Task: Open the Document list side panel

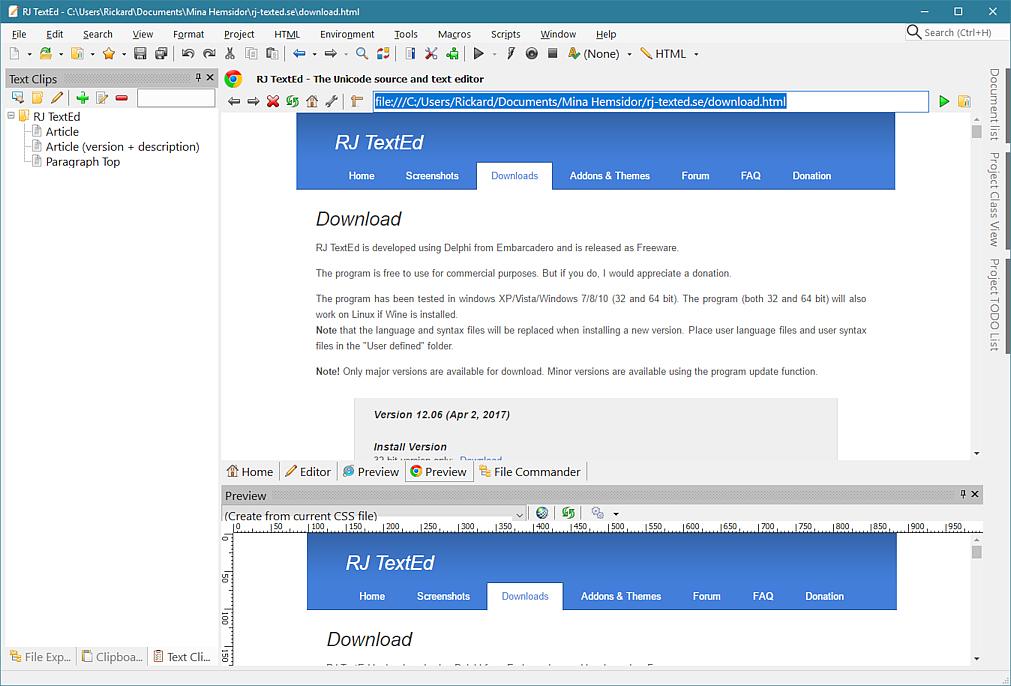Action: click(994, 104)
